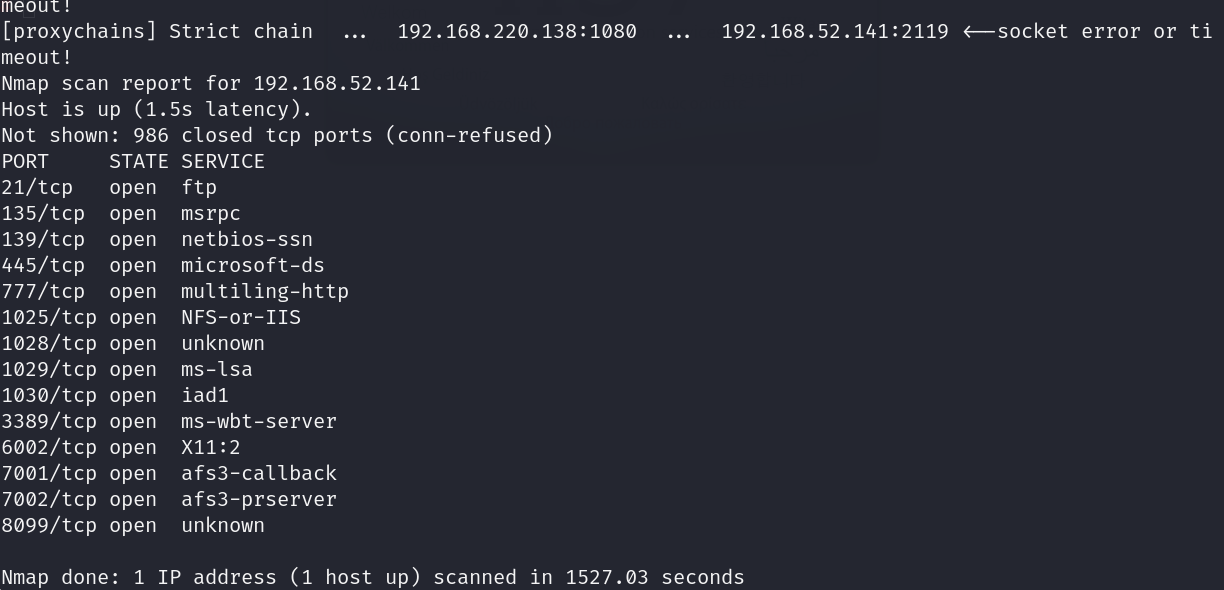Viewport: 1224px width, 590px height.
Task: Select the multiling-http service name
Action: click(265, 291)
